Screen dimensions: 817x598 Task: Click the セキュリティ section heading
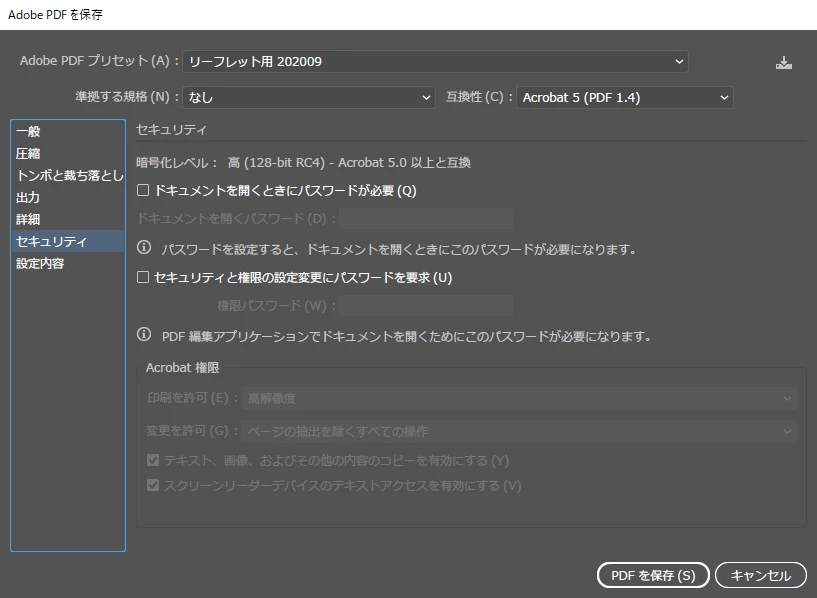click(171, 130)
